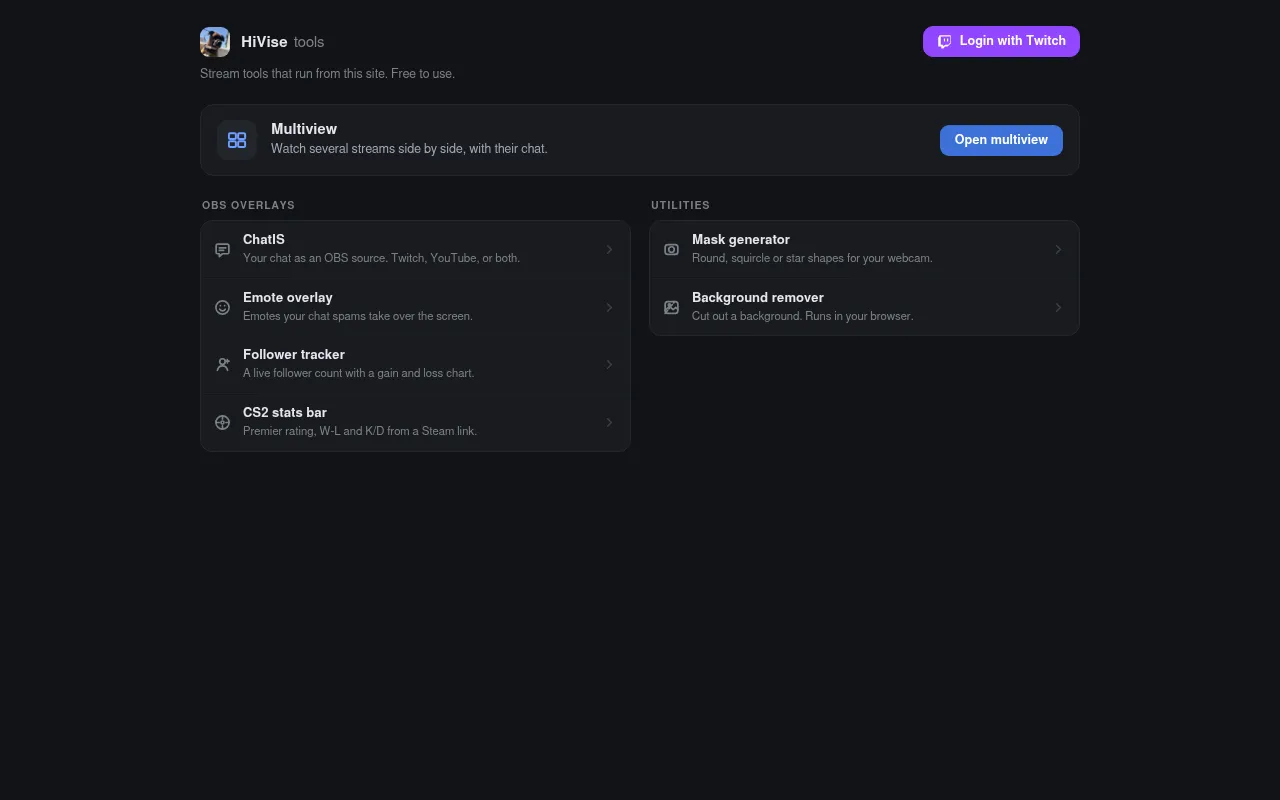Open Mask generator via its chevron arrow
This screenshot has height=800, width=1280.
click(1058, 249)
